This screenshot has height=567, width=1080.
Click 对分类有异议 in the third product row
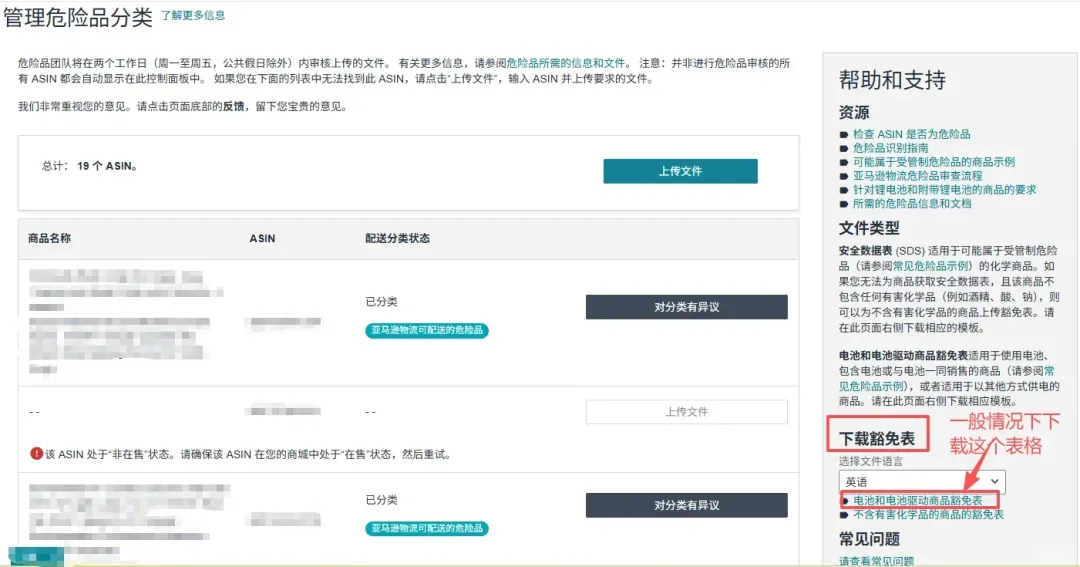pyautogui.click(x=687, y=505)
